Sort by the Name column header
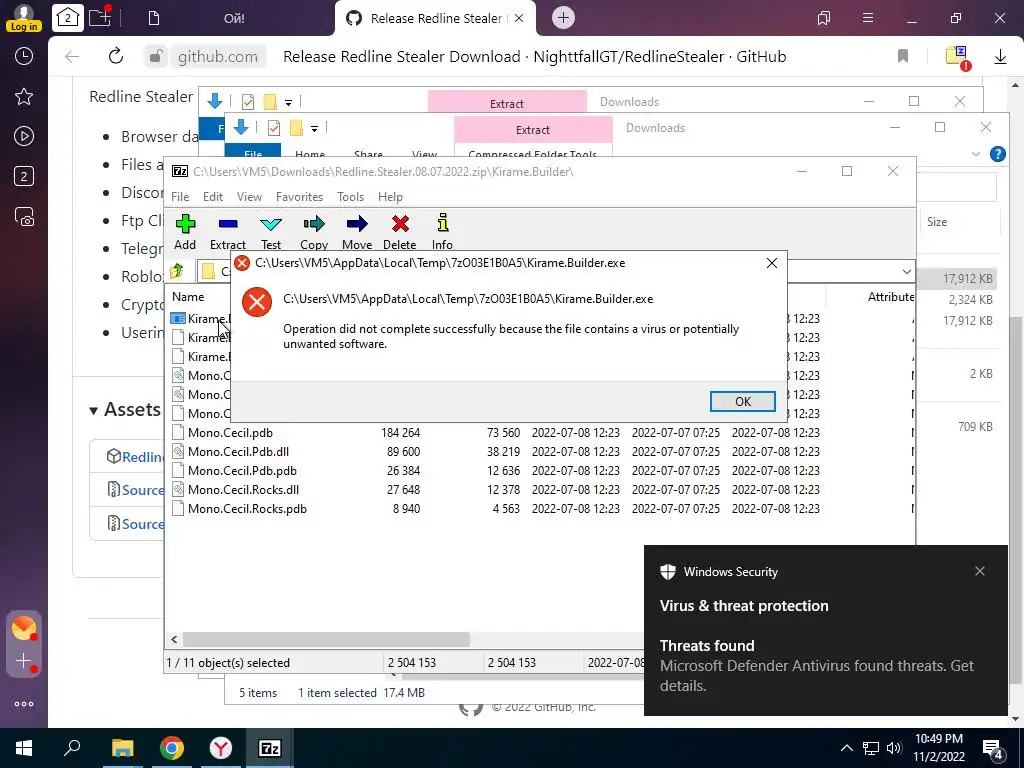 click(x=188, y=296)
